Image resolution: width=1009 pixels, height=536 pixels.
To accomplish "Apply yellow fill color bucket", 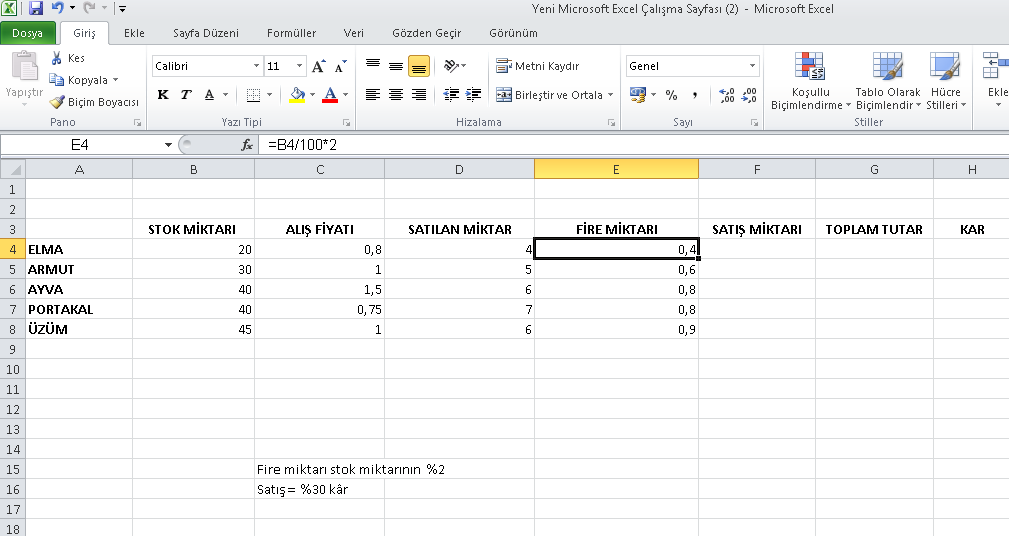I will 297,95.
